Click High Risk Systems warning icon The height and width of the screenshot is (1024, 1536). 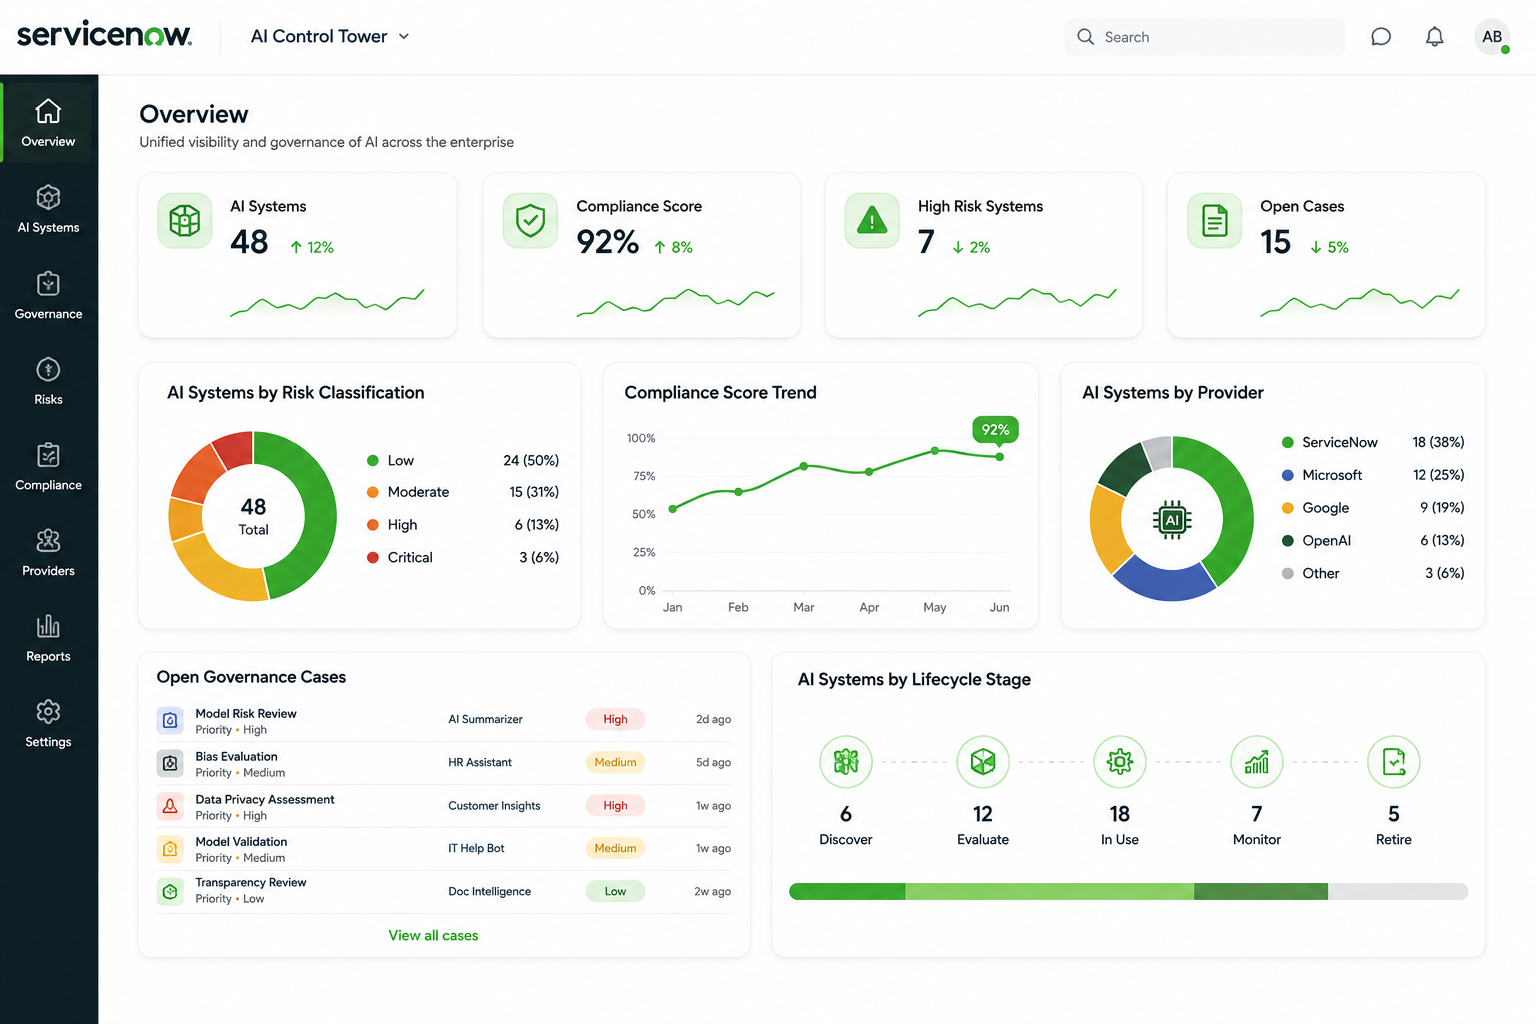pos(872,220)
